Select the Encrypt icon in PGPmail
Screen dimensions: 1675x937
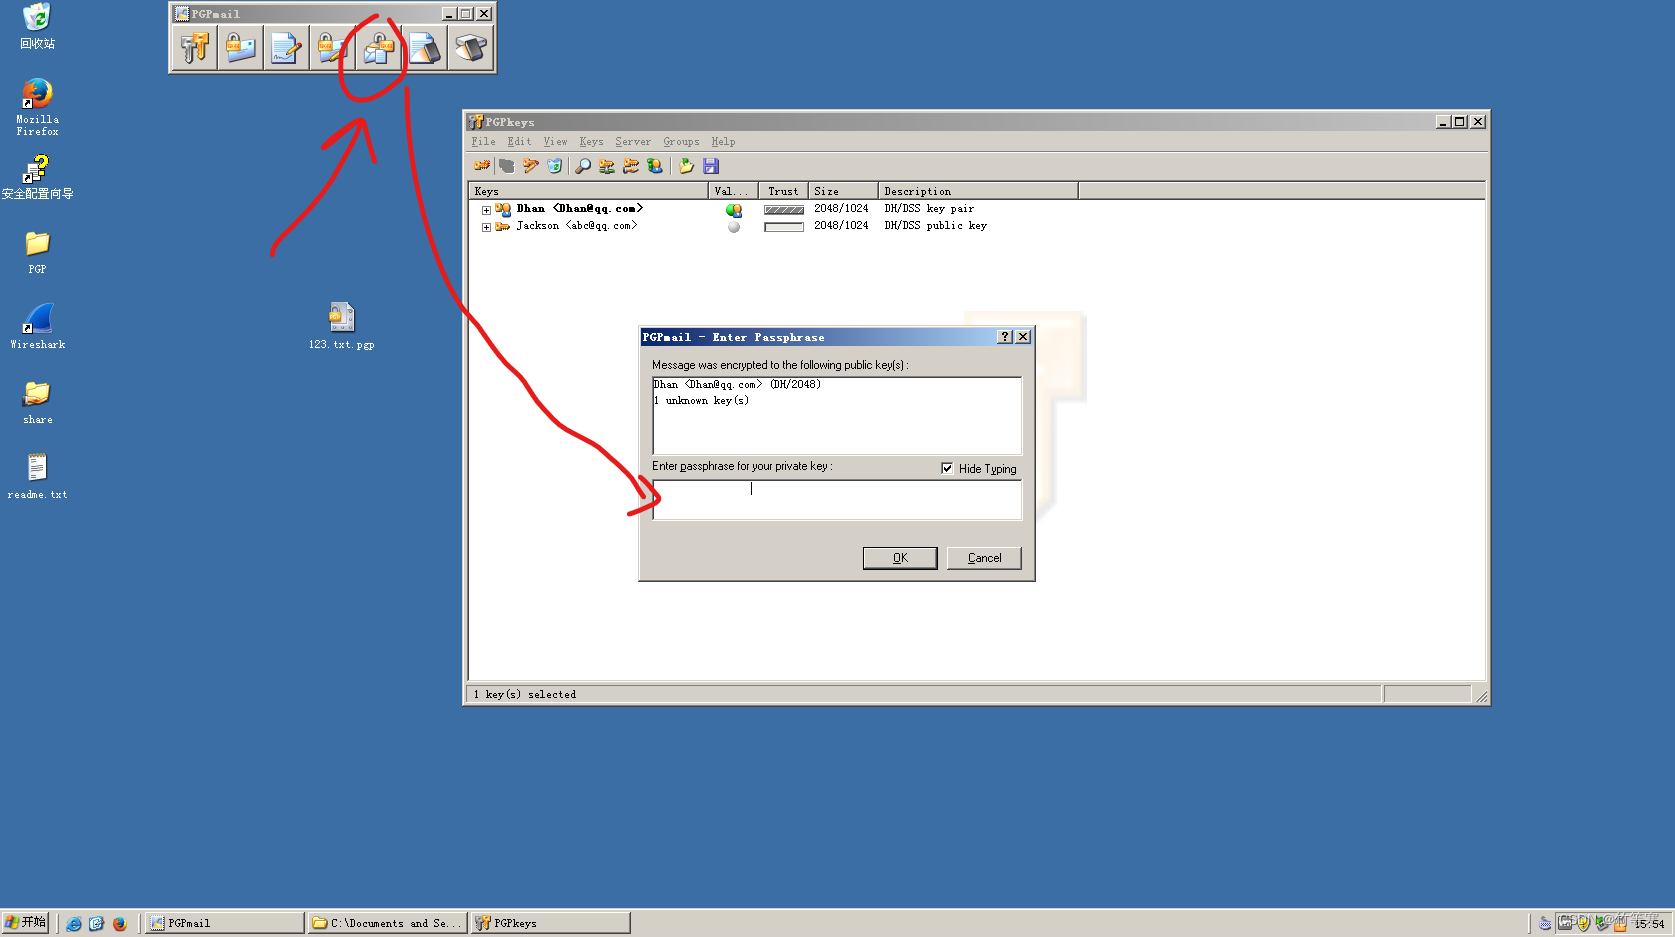click(240, 47)
